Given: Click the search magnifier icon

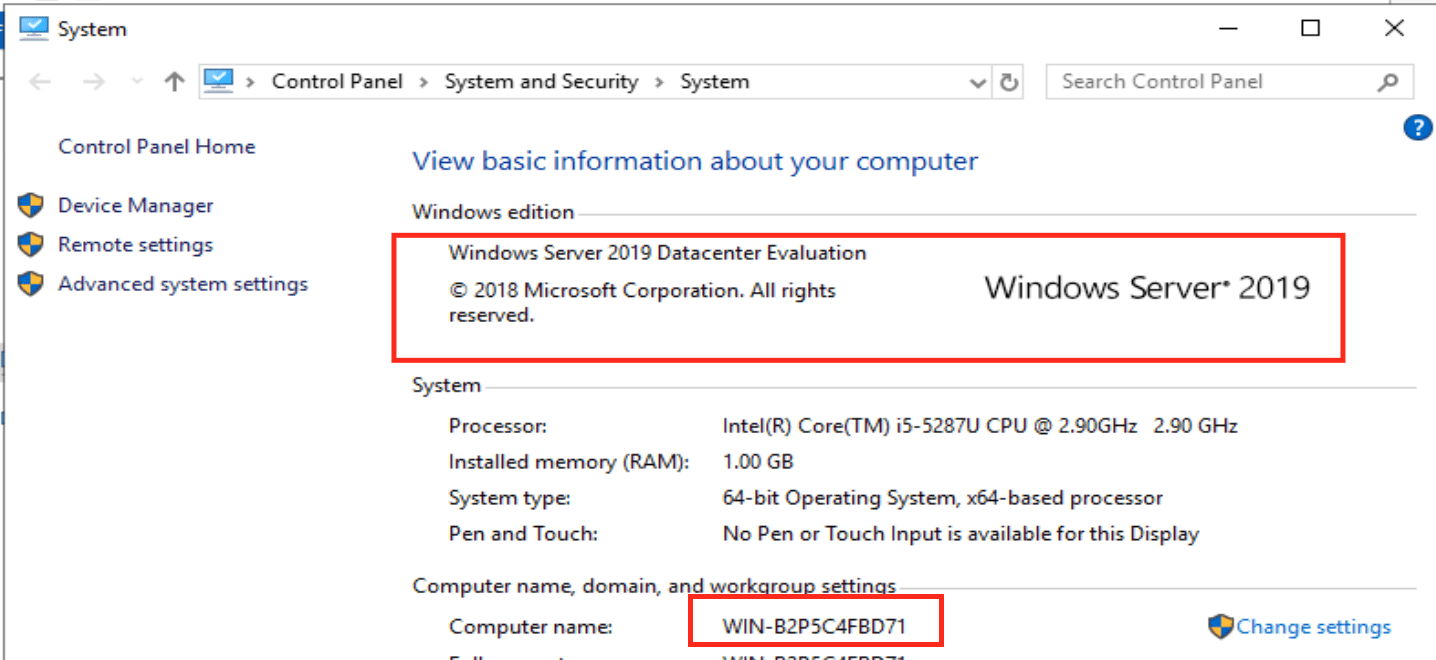Looking at the screenshot, I should tap(1388, 82).
